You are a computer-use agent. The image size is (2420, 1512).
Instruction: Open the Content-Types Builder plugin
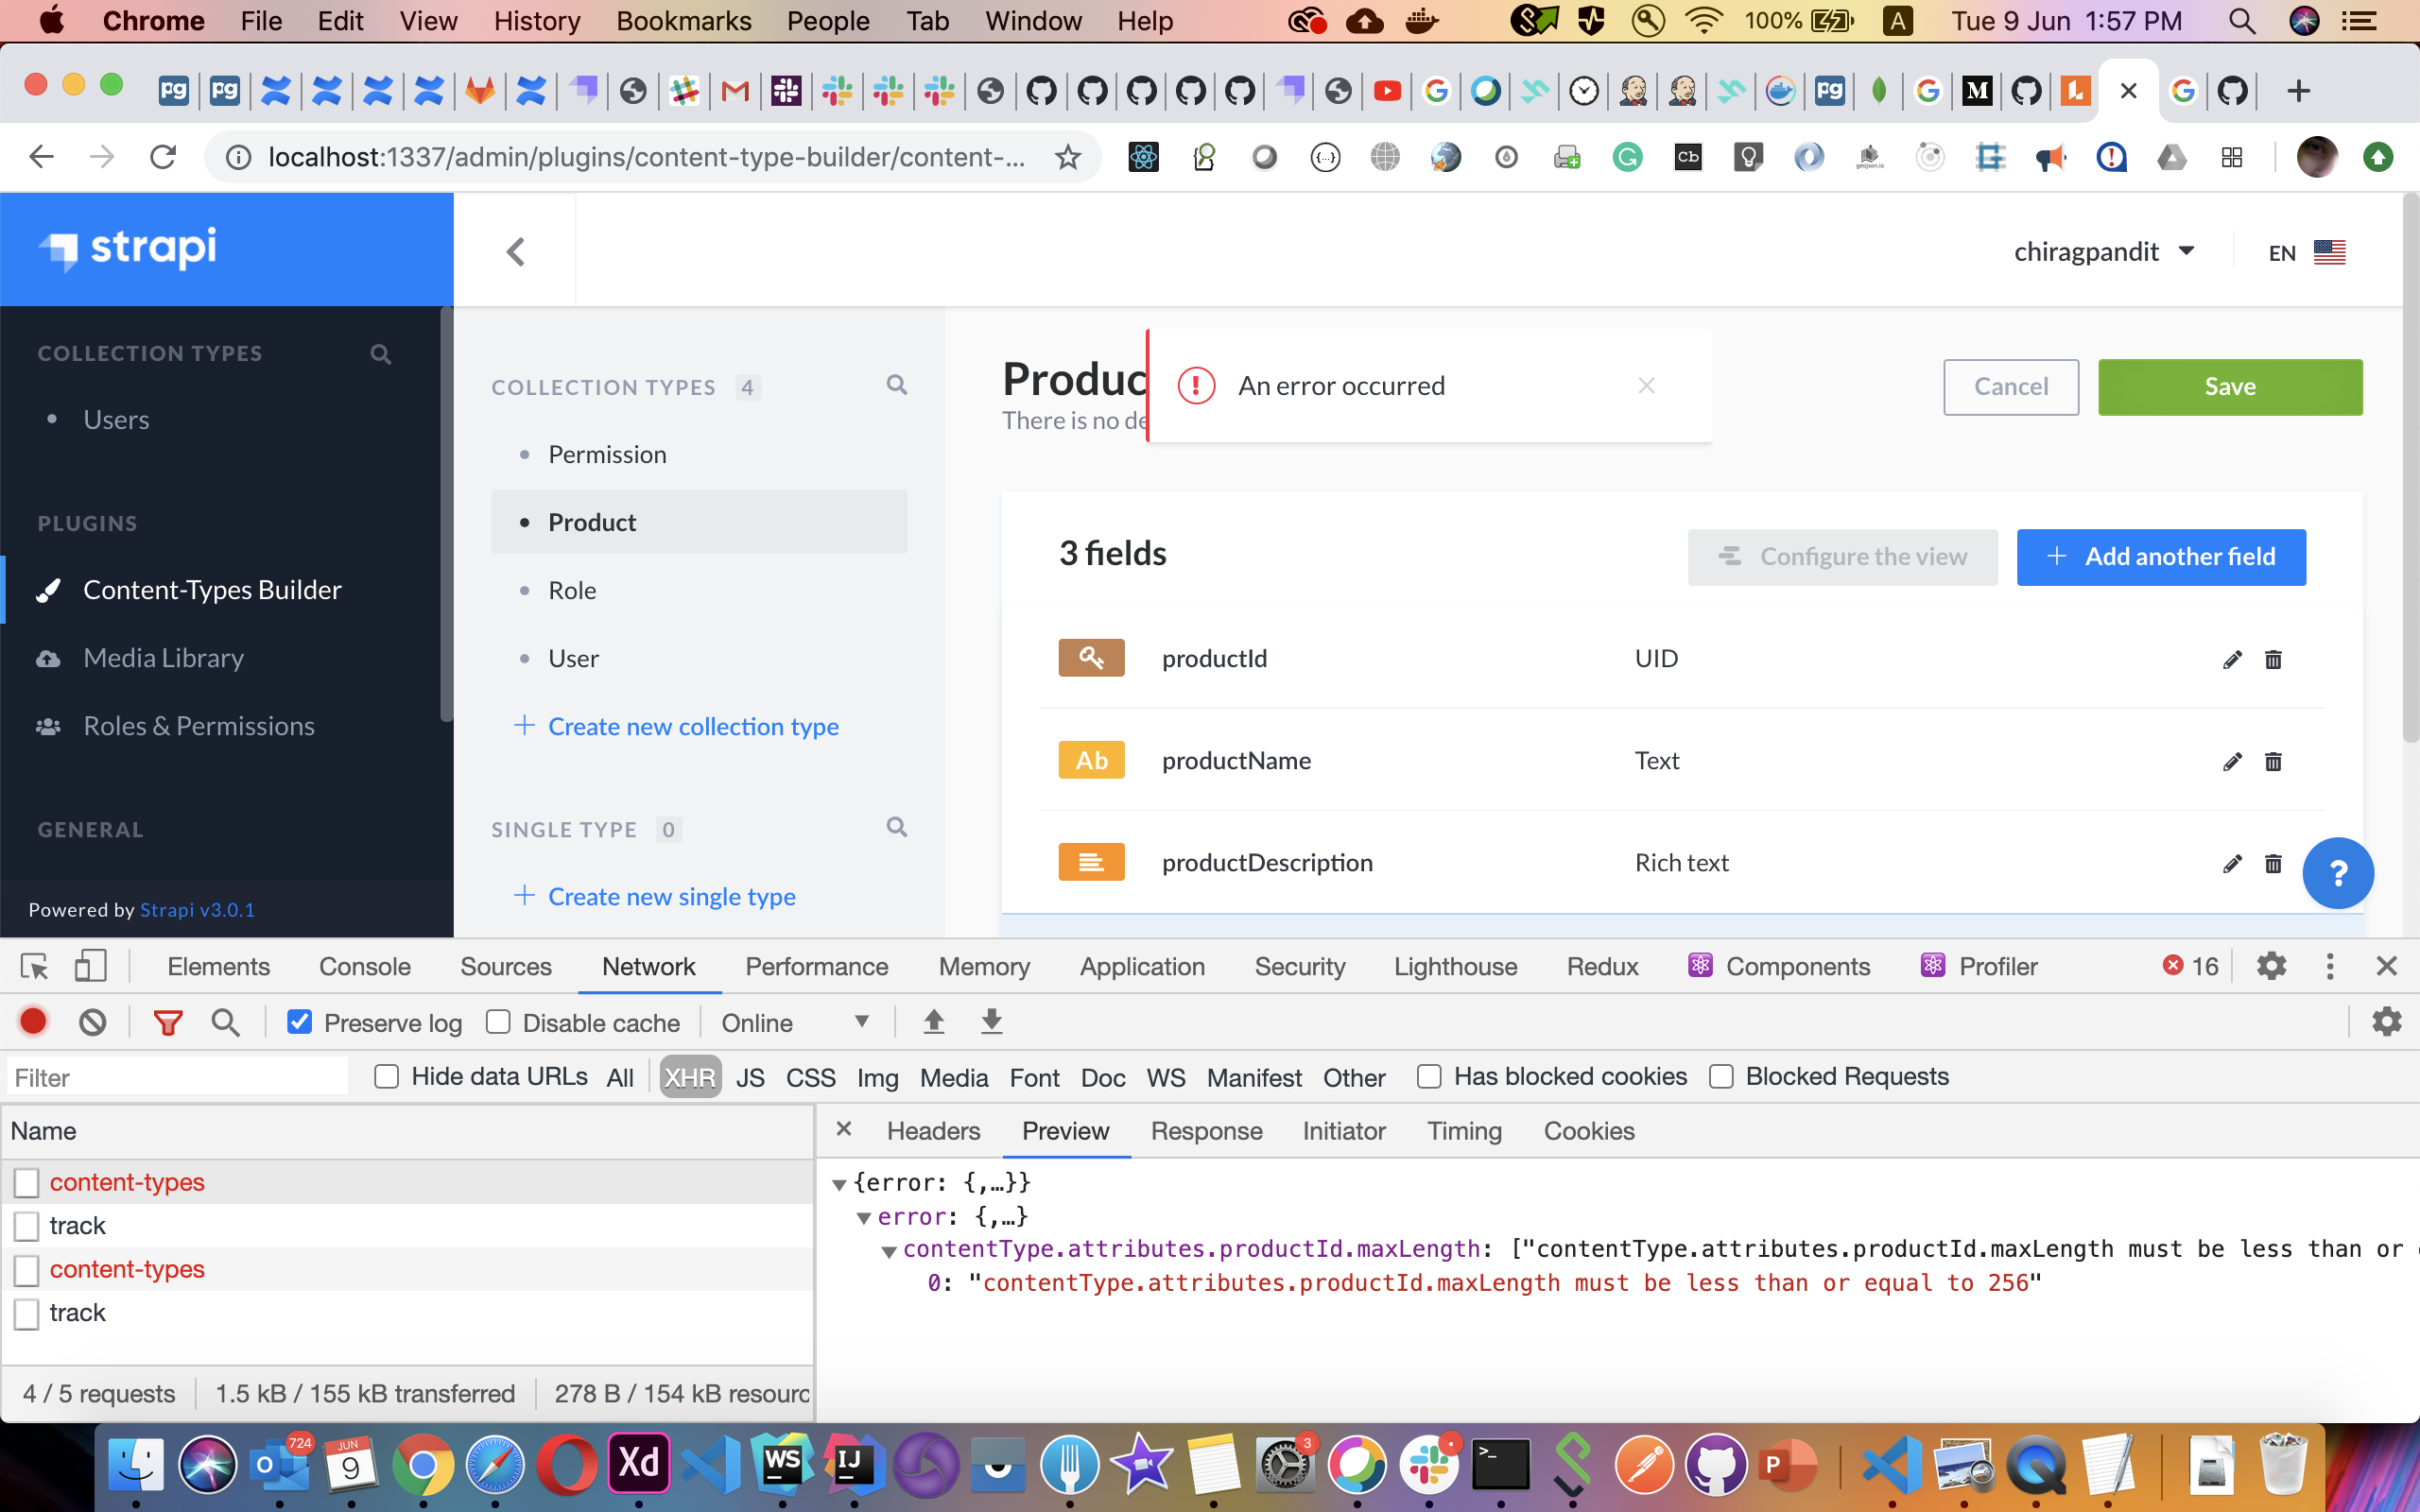213,589
